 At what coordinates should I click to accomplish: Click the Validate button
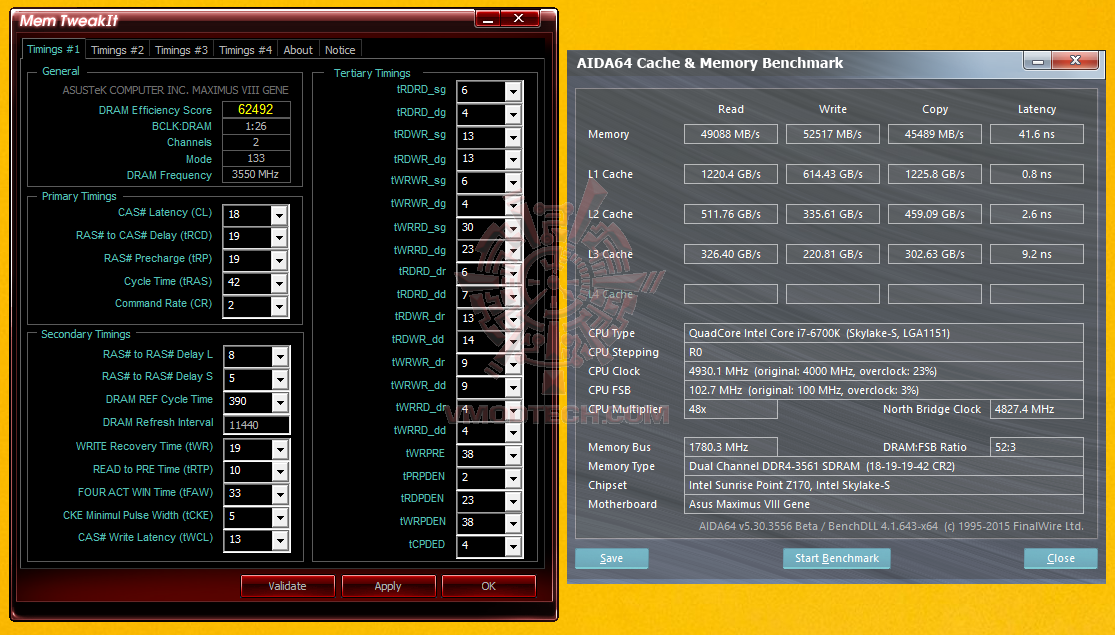tap(287, 586)
